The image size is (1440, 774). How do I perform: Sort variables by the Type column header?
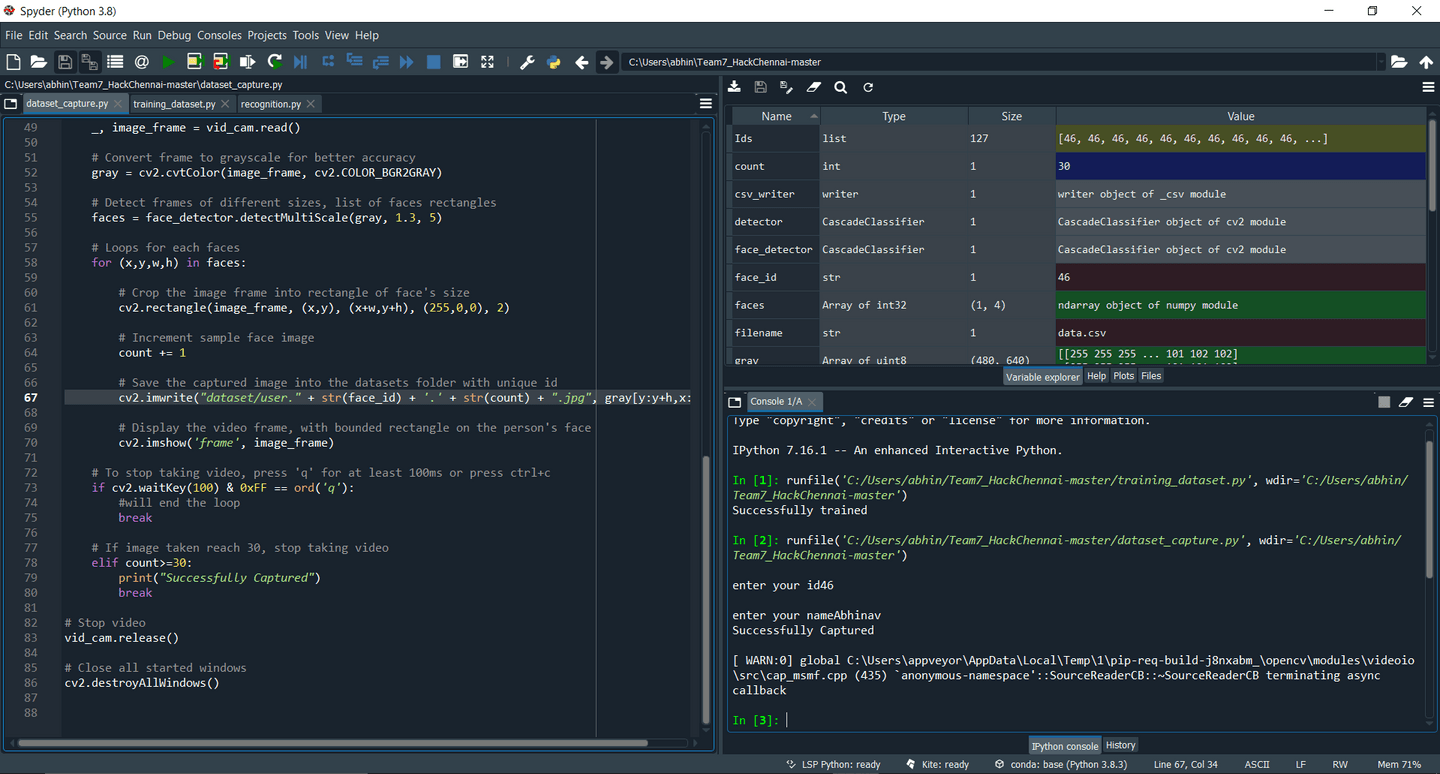pyautogui.click(x=894, y=116)
